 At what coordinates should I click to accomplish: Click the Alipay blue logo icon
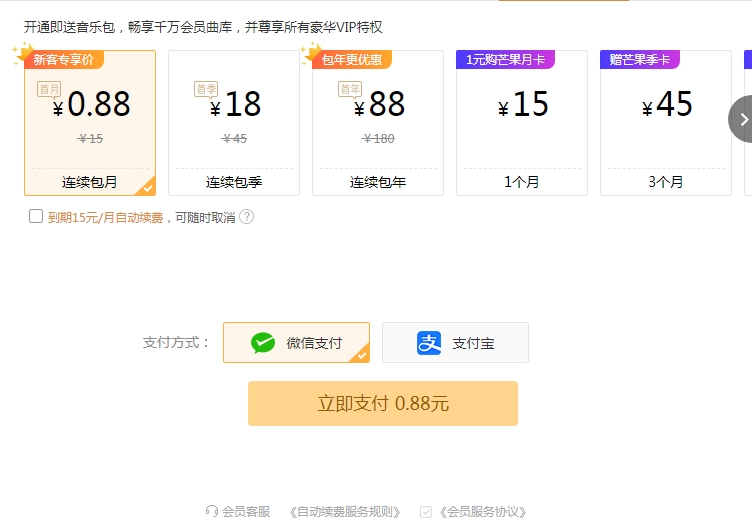click(429, 343)
